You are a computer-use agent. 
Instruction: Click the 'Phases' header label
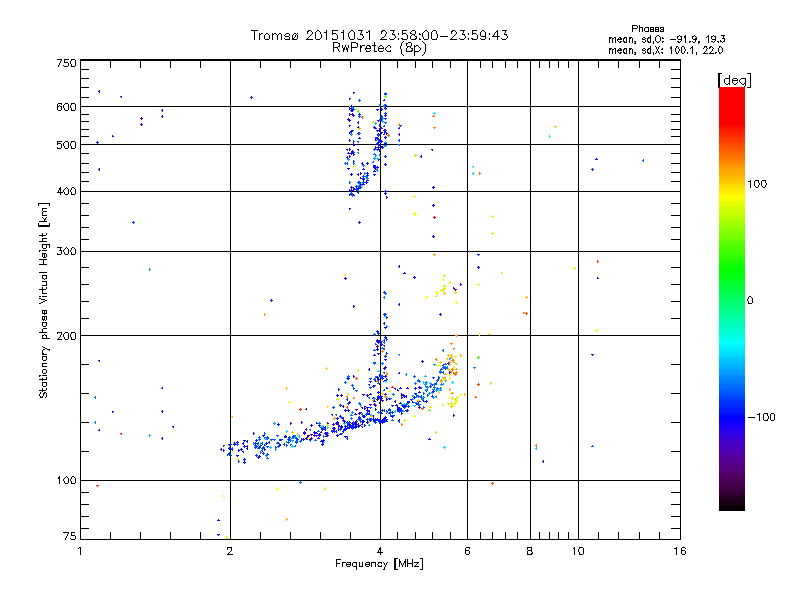647,29
